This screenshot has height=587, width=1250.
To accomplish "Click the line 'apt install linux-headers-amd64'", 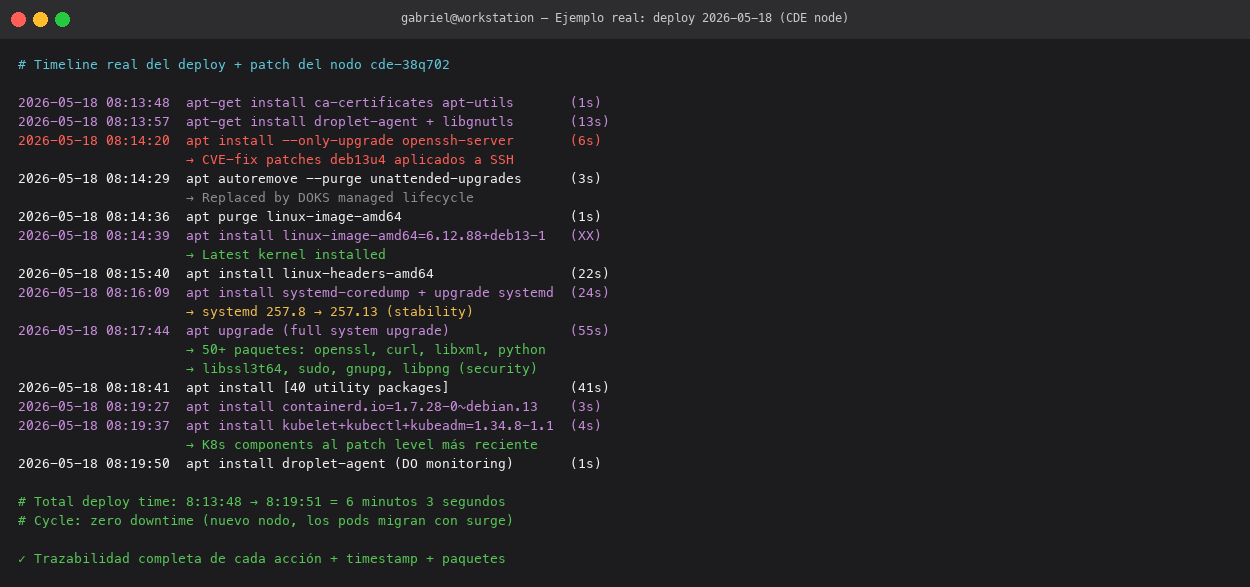I will (310, 274).
